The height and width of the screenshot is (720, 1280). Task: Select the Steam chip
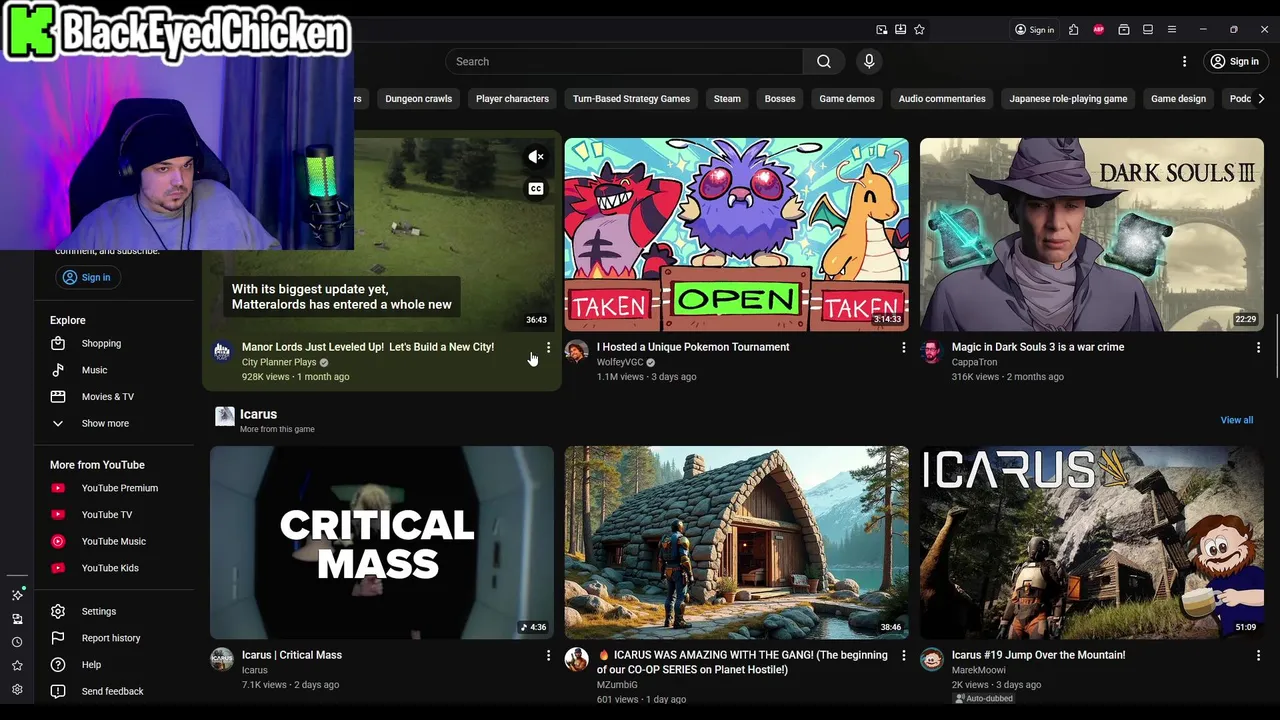pyautogui.click(x=727, y=98)
